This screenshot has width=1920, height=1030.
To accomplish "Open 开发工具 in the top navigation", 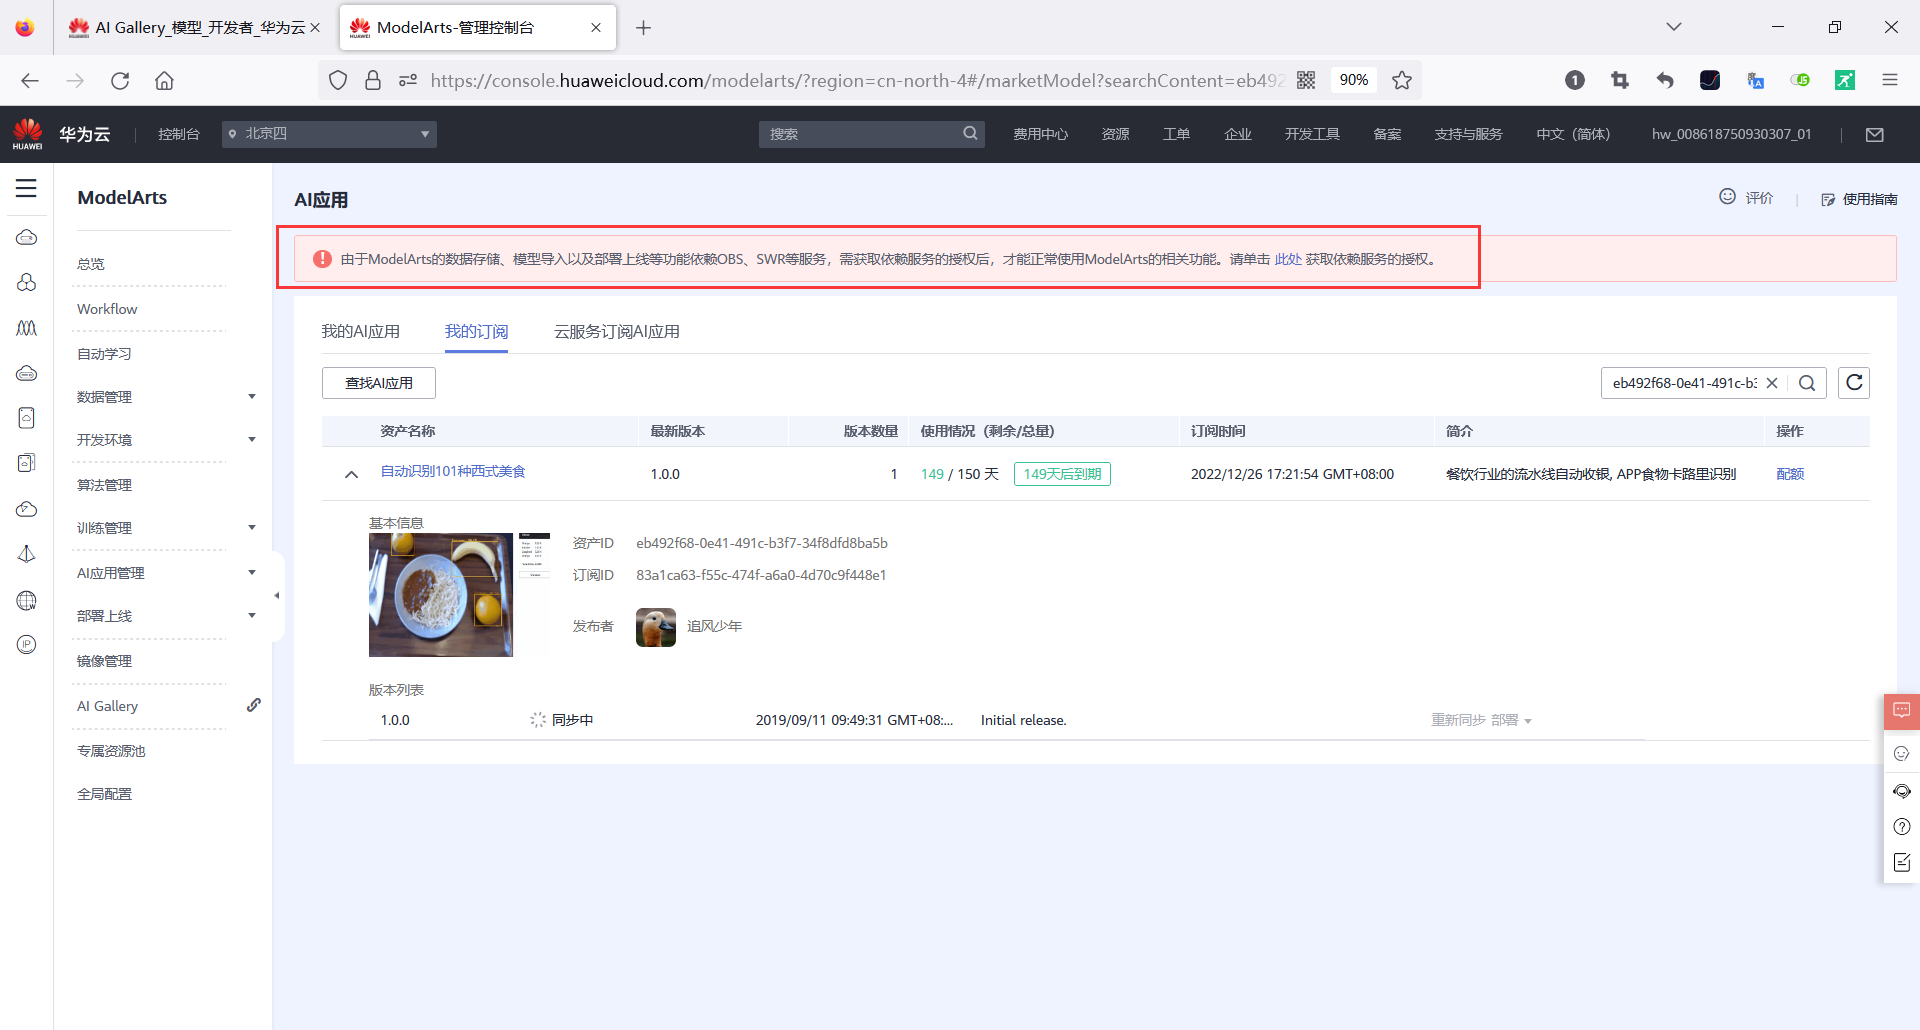I will point(1312,134).
